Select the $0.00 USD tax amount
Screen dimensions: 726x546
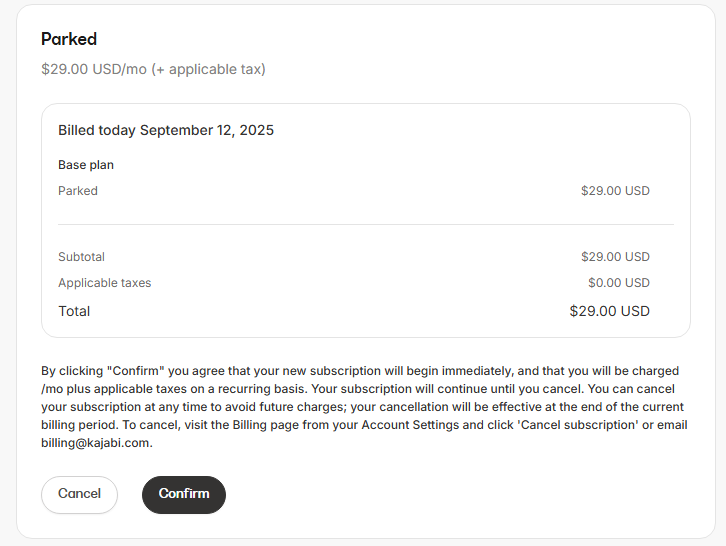[x=619, y=283]
